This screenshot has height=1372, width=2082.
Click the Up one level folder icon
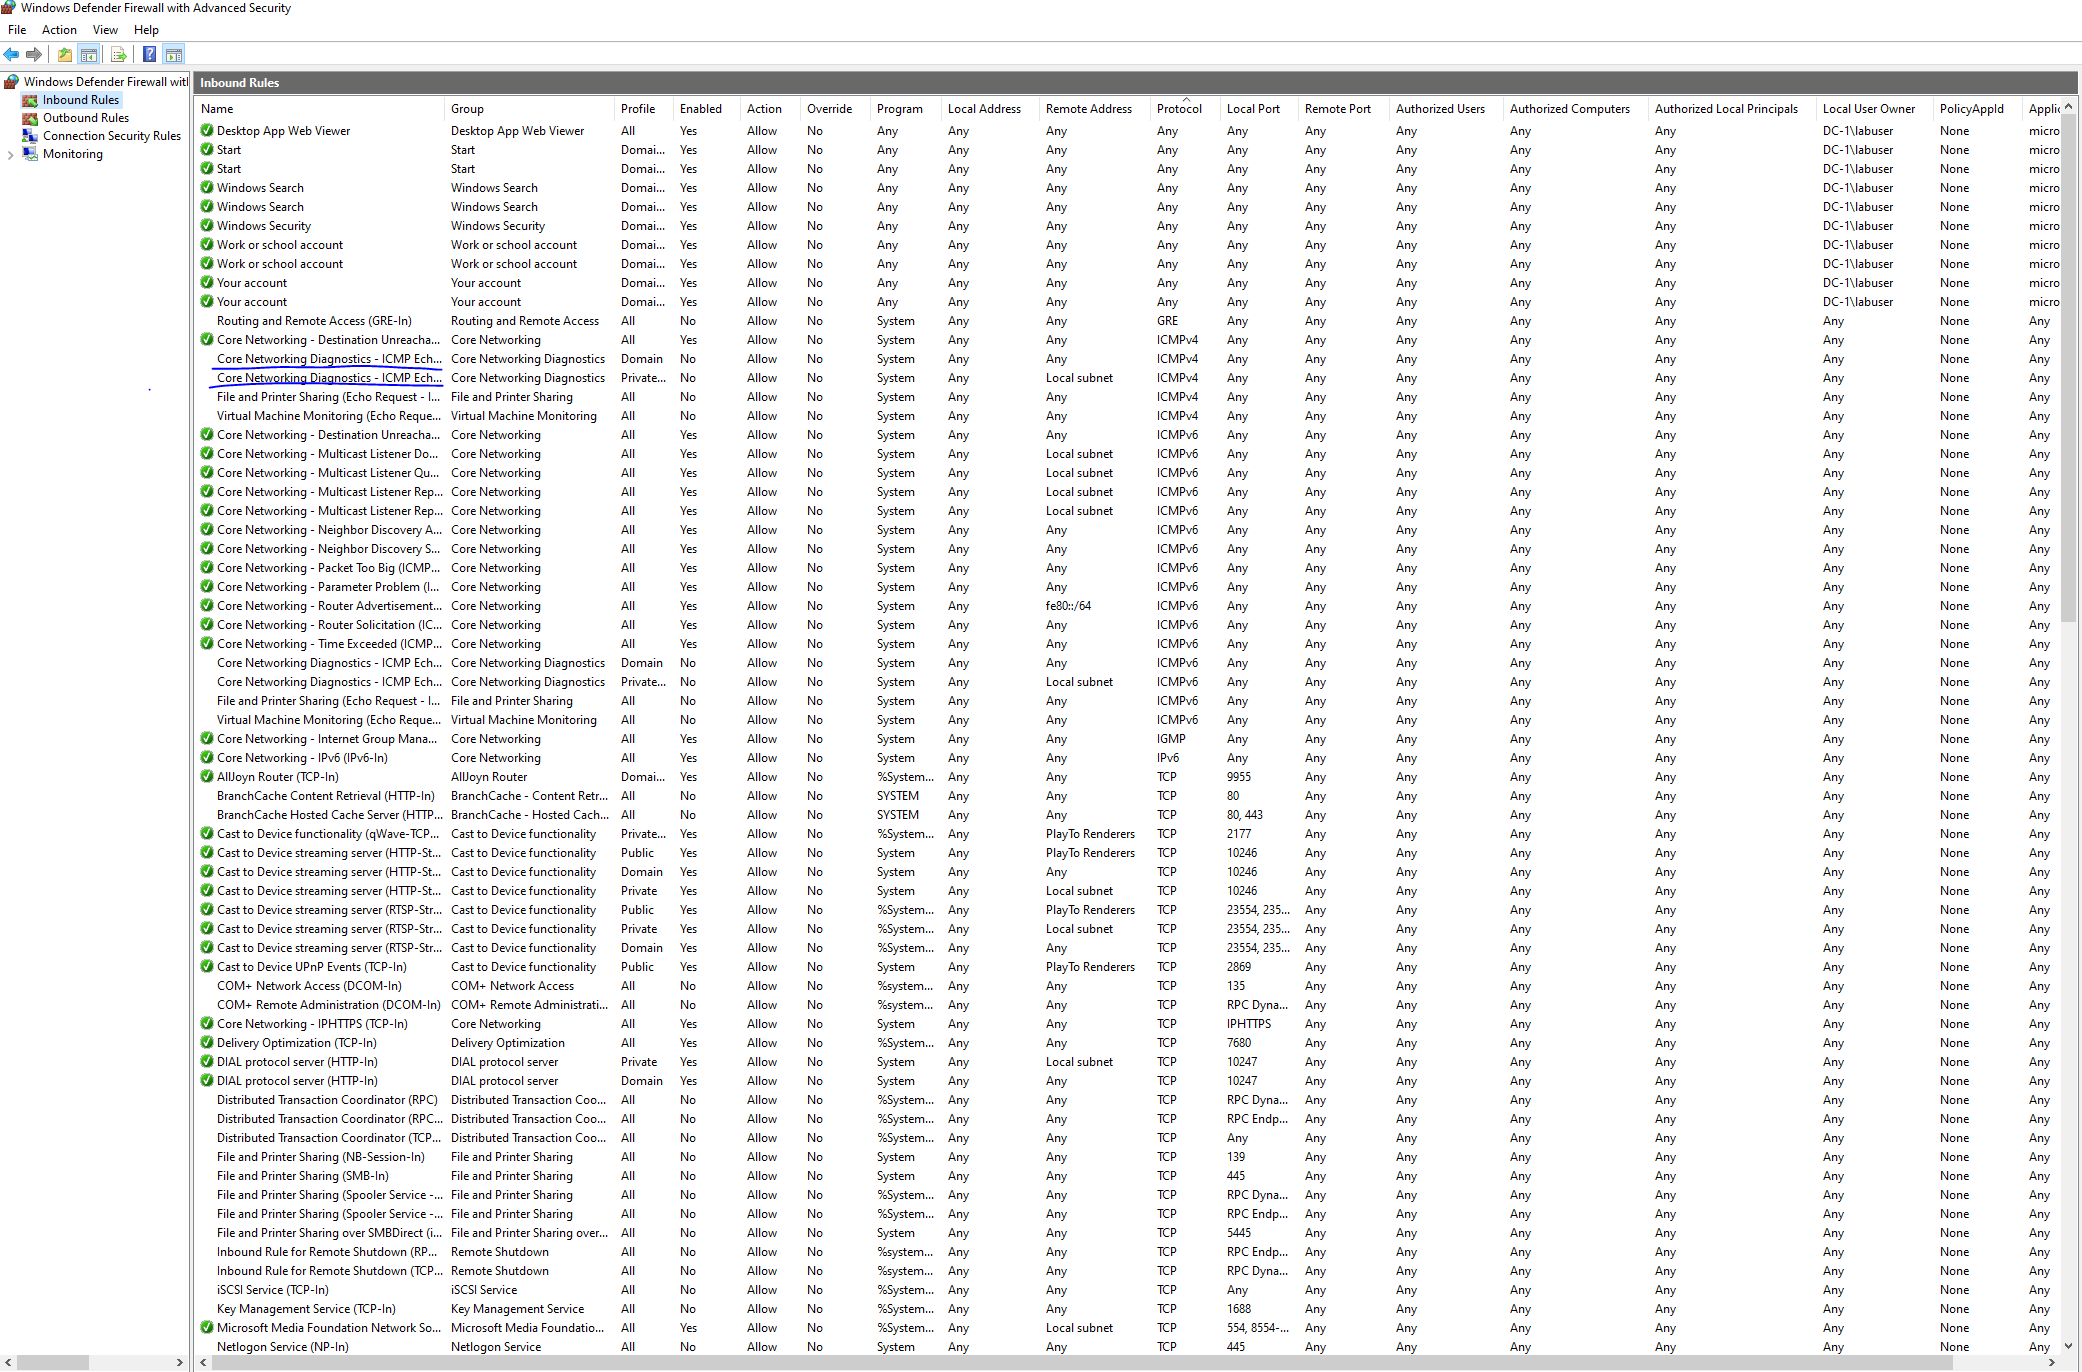[x=65, y=55]
